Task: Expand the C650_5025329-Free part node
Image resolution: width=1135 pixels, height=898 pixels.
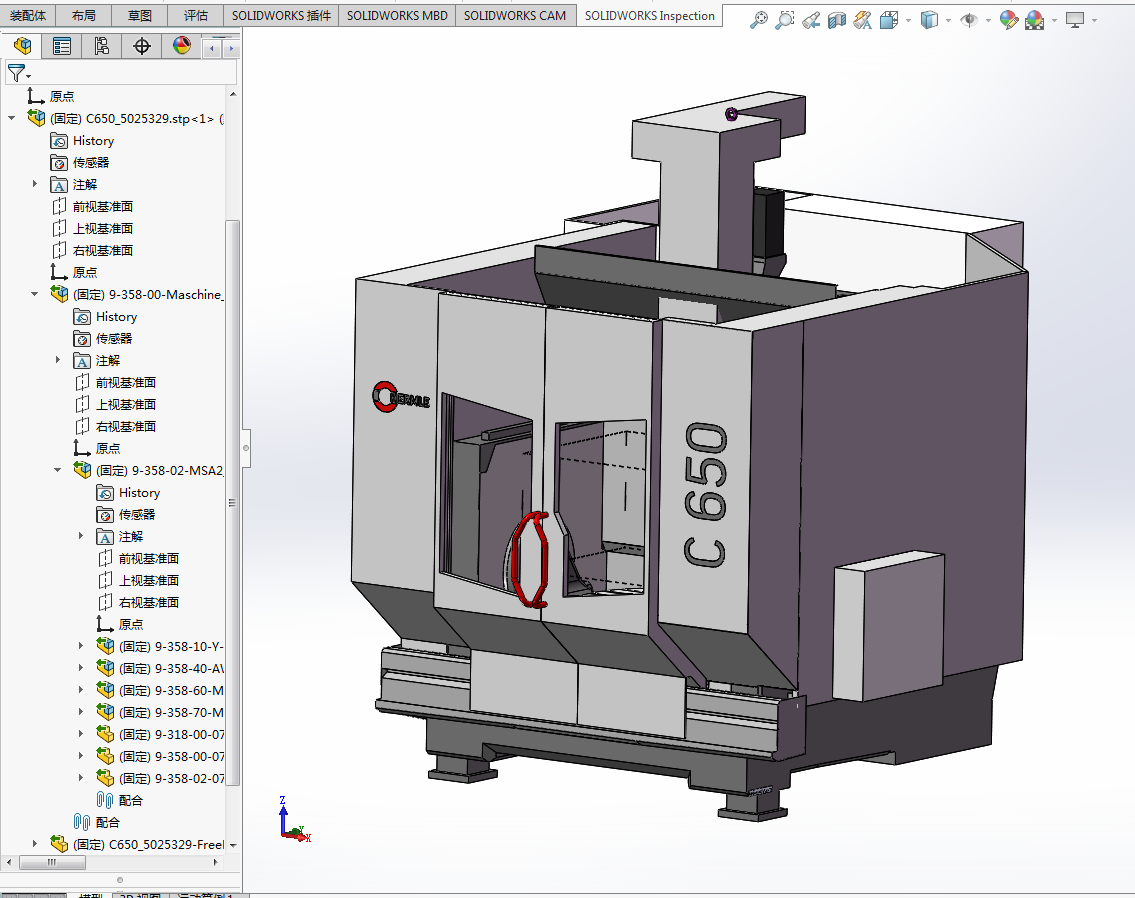Action: (35, 843)
